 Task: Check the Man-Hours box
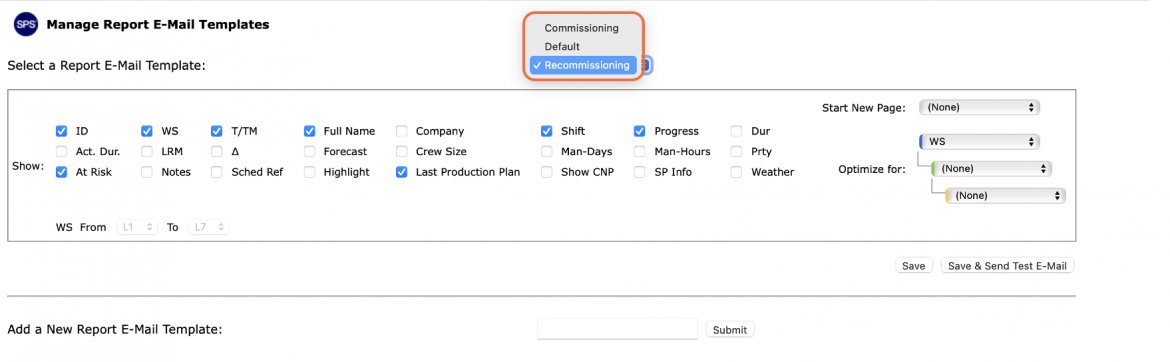point(639,152)
